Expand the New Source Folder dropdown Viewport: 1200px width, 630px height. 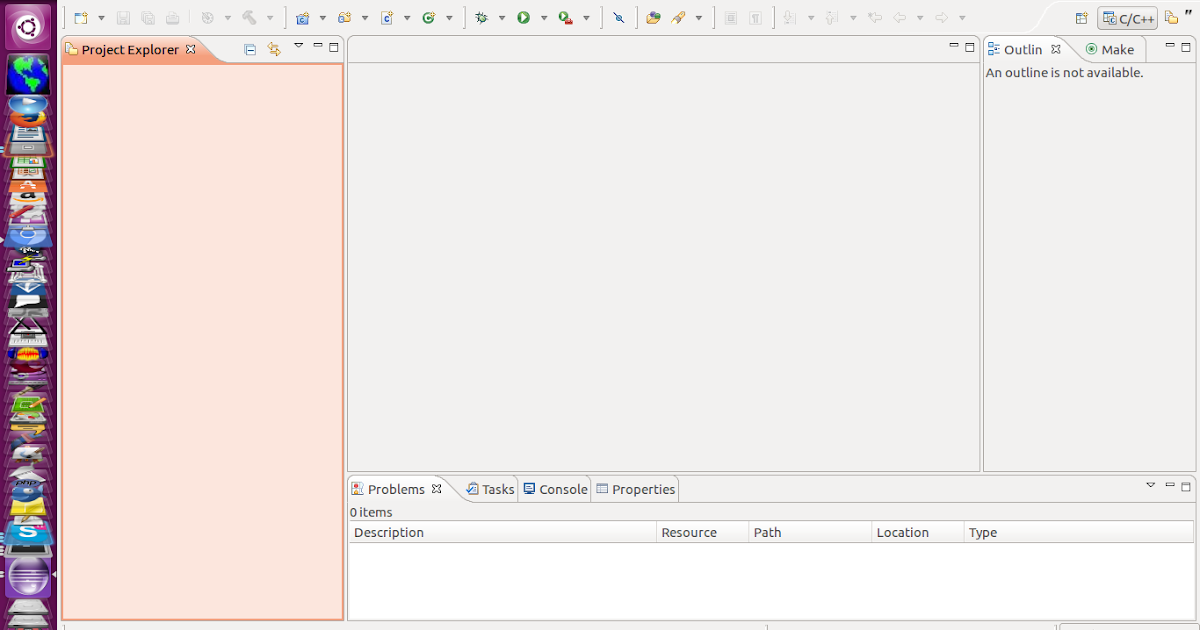point(364,18)
